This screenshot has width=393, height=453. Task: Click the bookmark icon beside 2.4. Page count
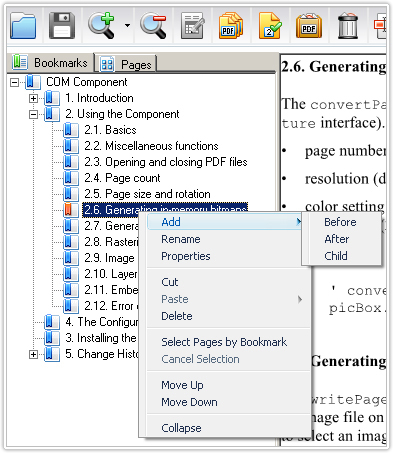71,178
